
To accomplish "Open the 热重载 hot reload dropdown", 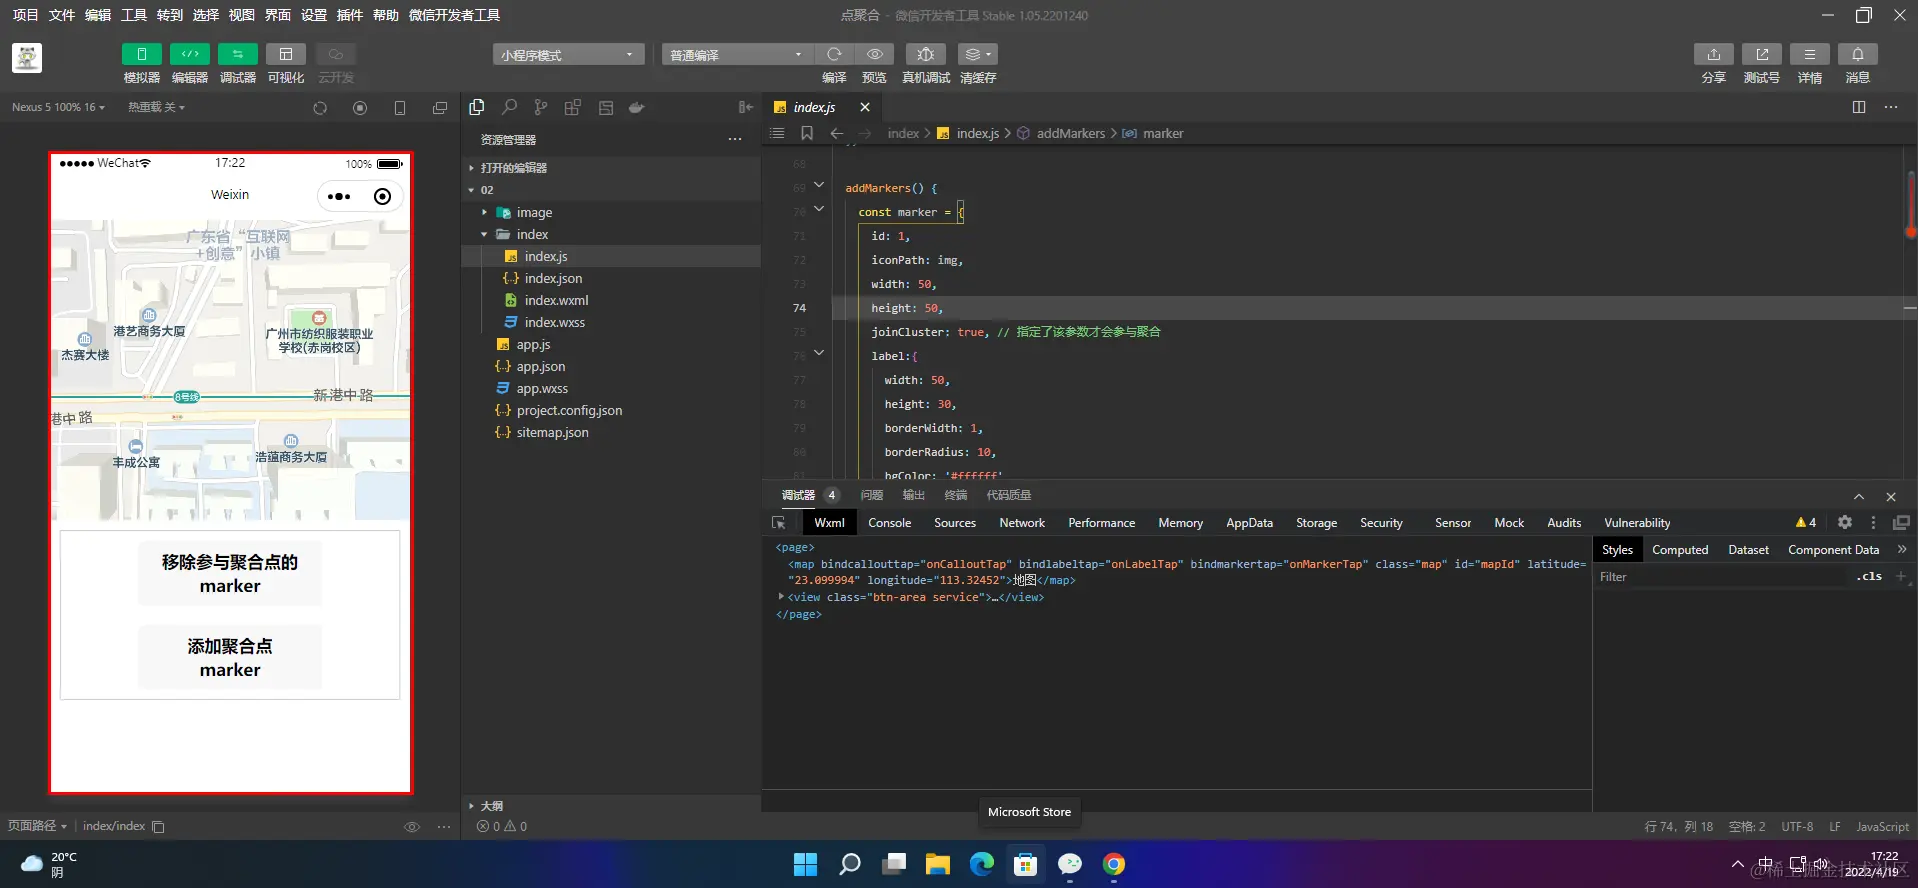I will point(156,107).
